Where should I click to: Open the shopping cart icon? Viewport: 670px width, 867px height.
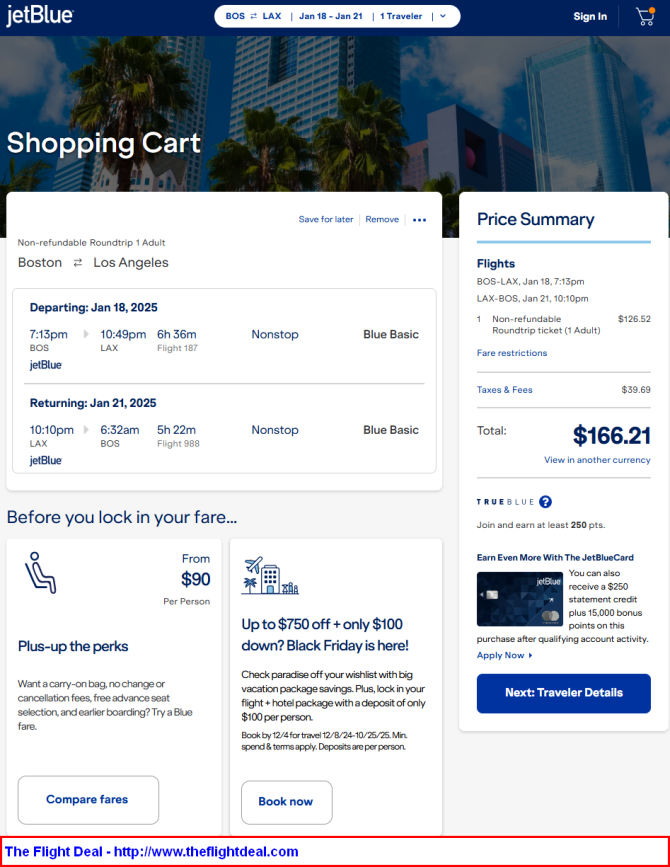coord(645,16)
